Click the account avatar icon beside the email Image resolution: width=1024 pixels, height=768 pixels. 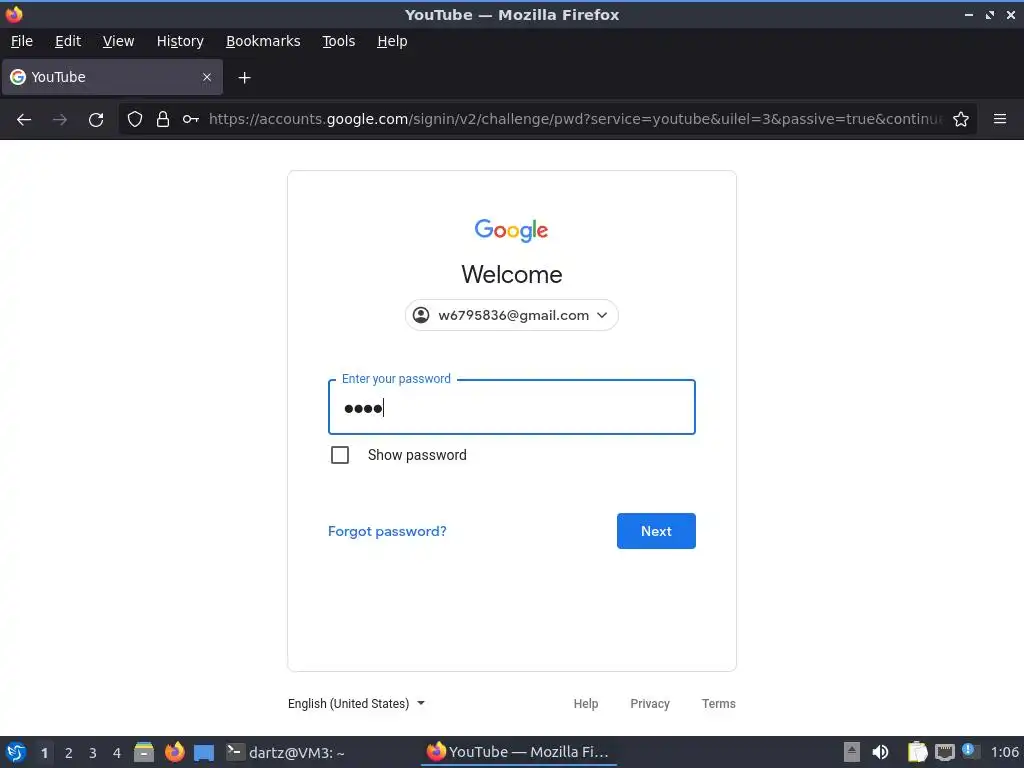[421, 315]
